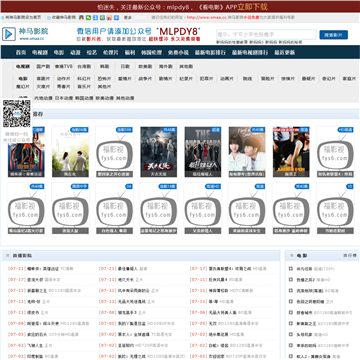Viewport: 360px width, 360px height.
Task: Open the 更多 share options
Action: click(x=127, y=17)
